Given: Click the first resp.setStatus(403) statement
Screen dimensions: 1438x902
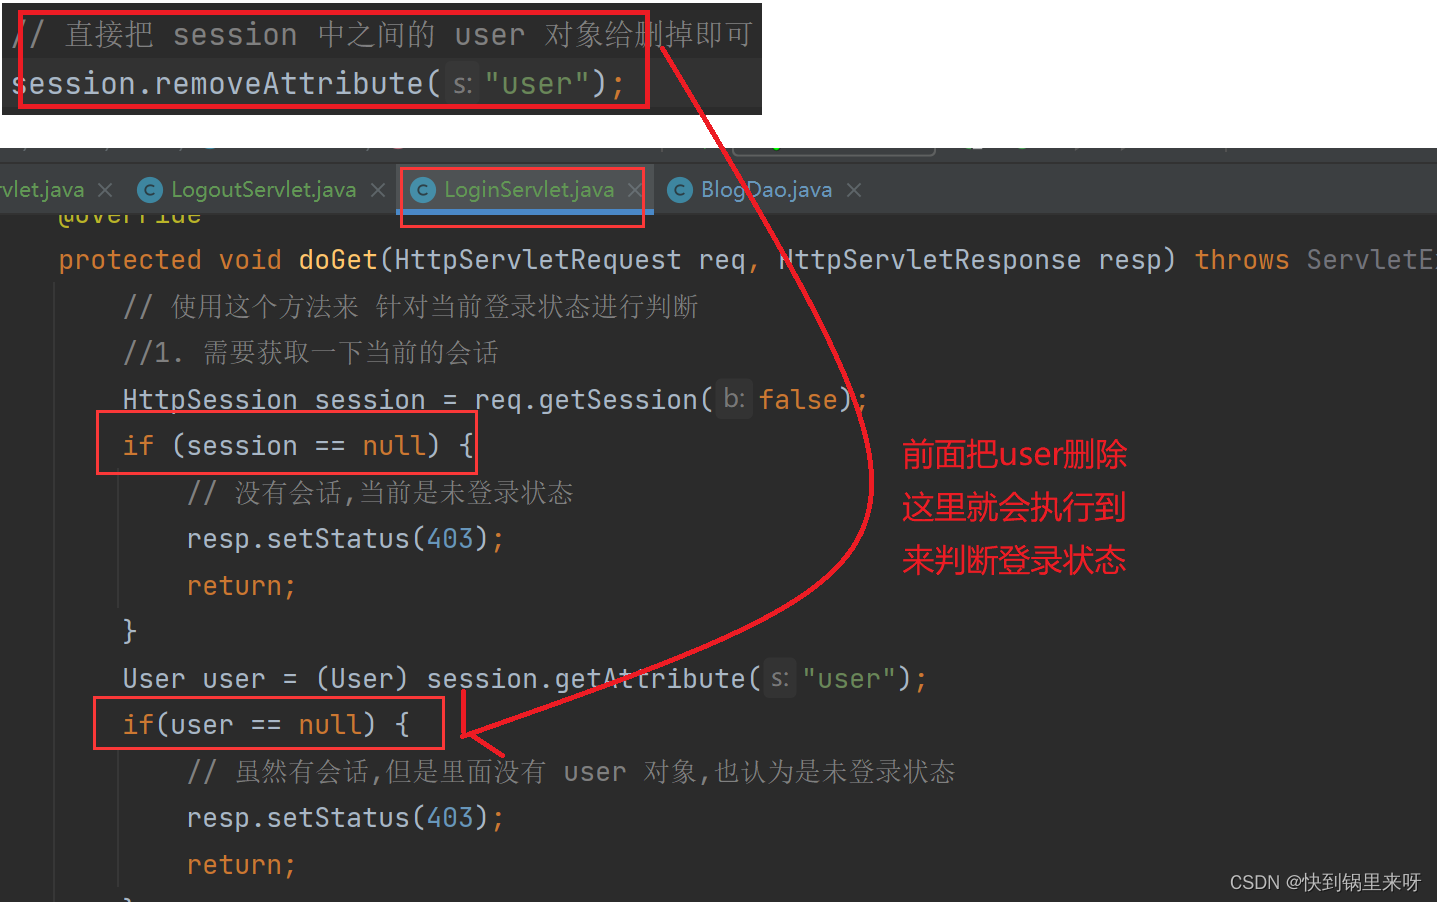Looking at the screenshot, I should (345, 539).
